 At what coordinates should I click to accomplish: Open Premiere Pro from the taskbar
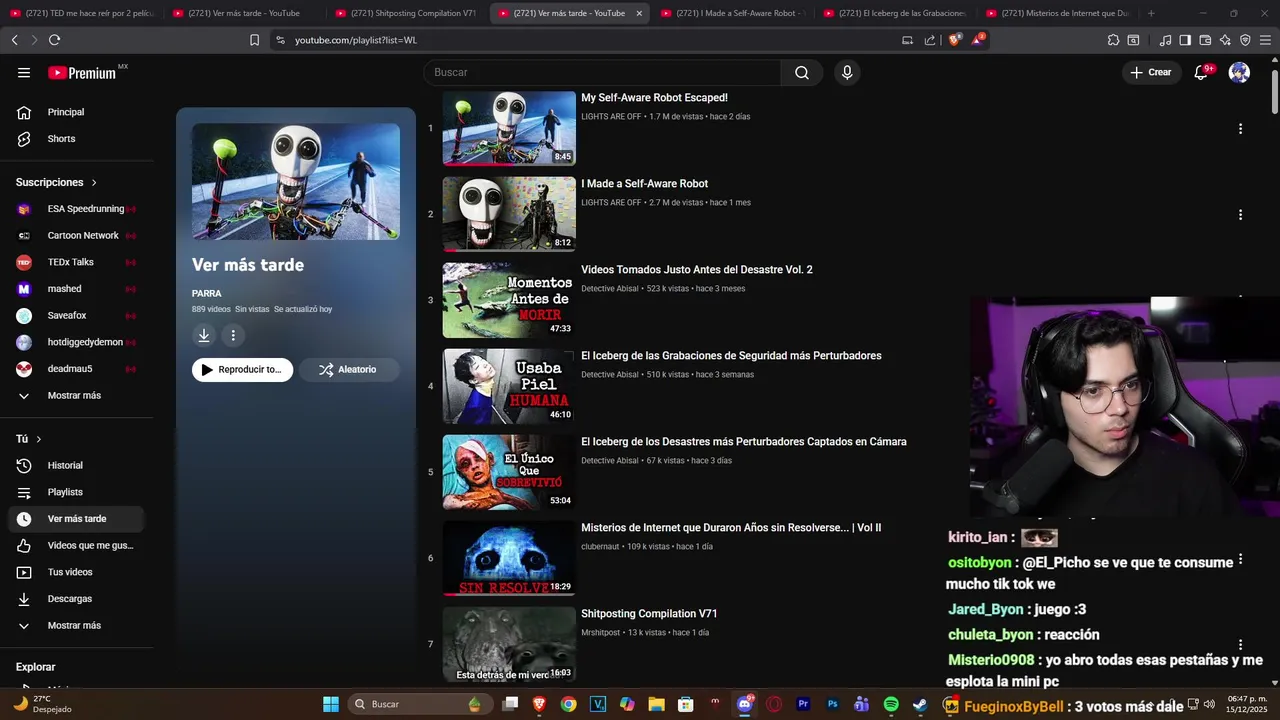click(x=803, y=704)
